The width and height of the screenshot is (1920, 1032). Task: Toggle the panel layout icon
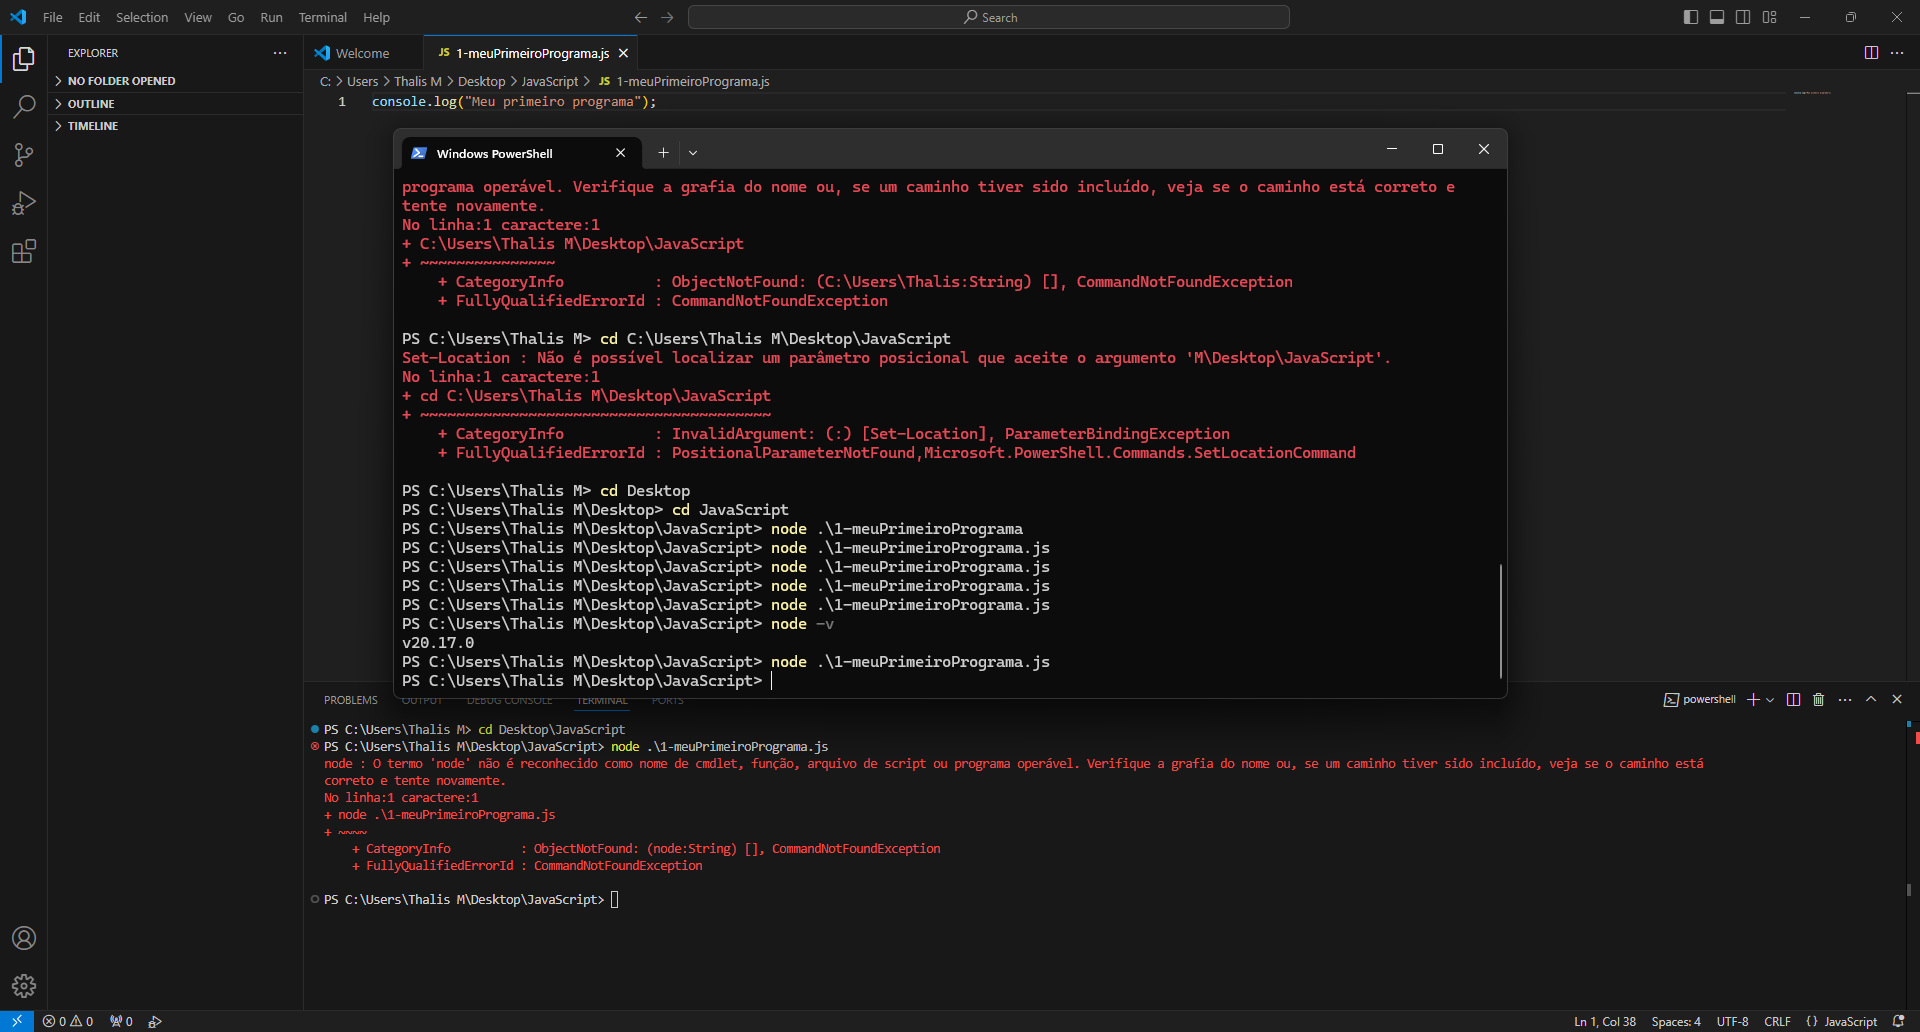click(x=1717, y=17)
